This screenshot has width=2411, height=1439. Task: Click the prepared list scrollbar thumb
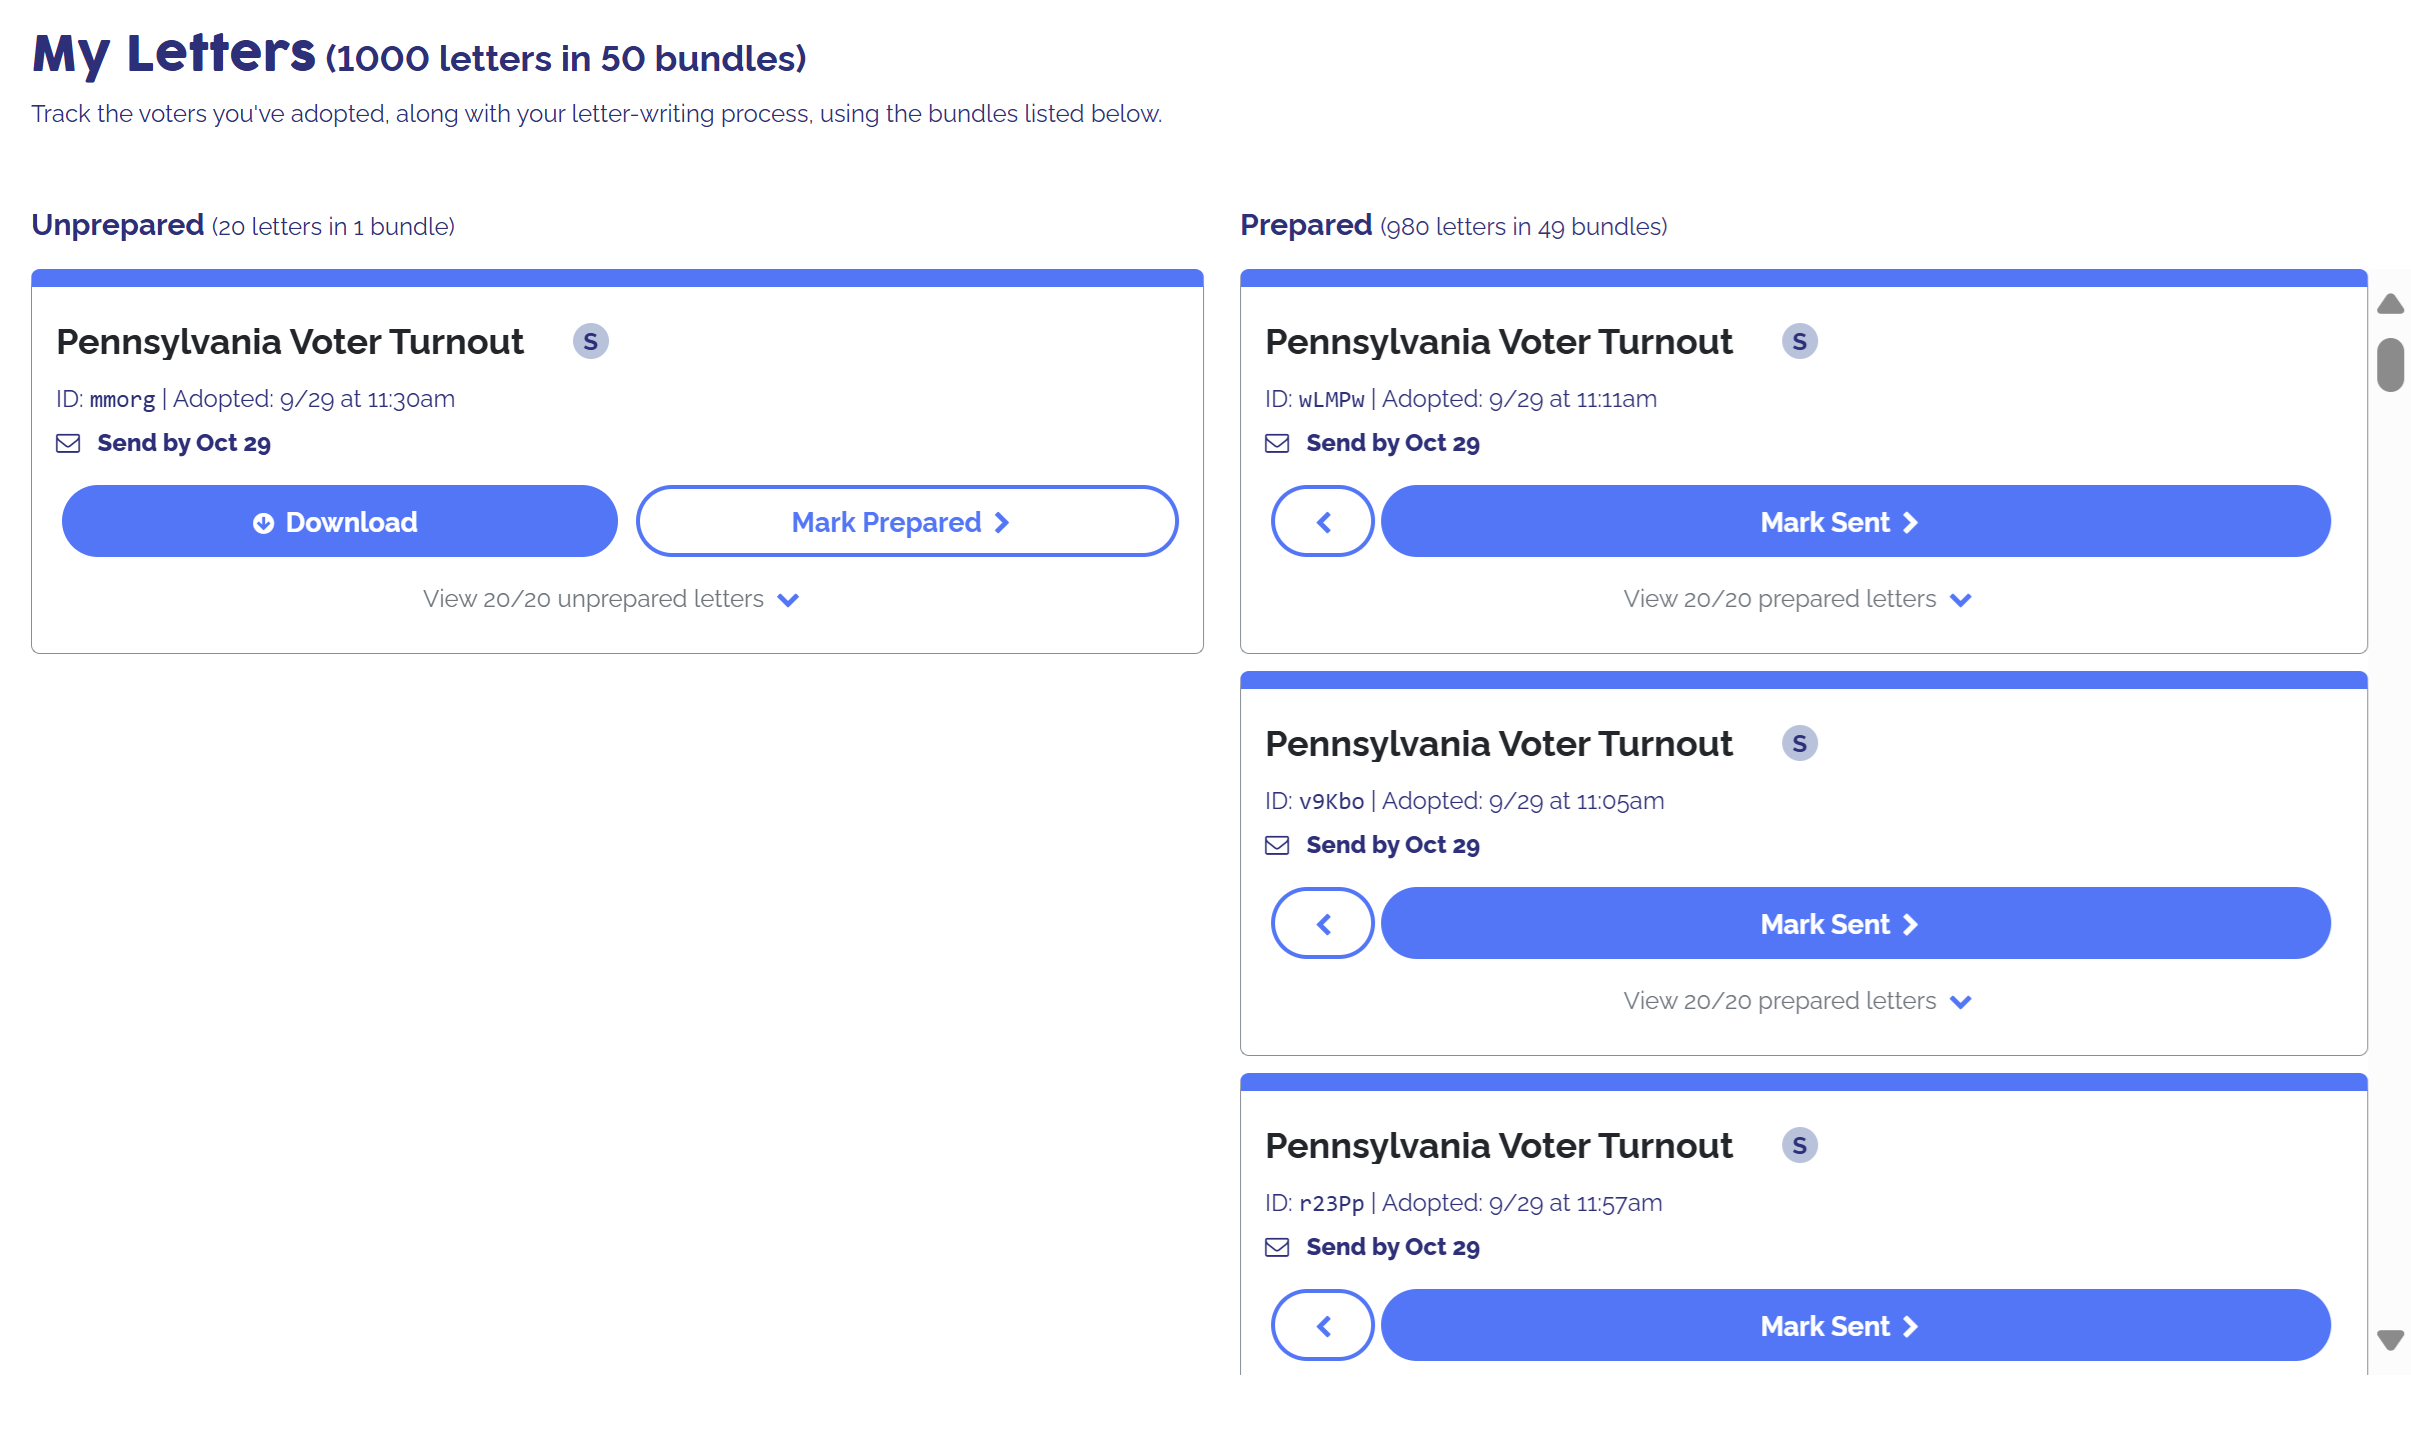pyautogui.click(x=2390, y=365)
